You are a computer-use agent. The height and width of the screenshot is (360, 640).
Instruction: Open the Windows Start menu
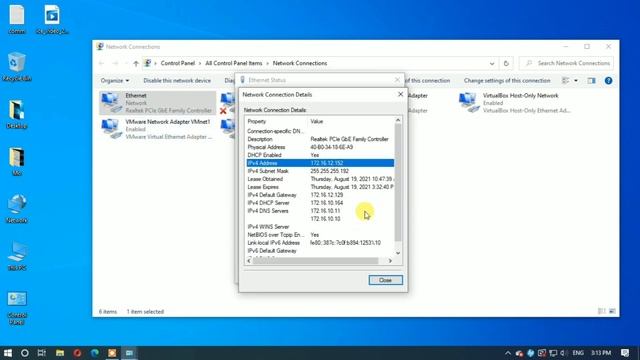click(x=7, y=353)
